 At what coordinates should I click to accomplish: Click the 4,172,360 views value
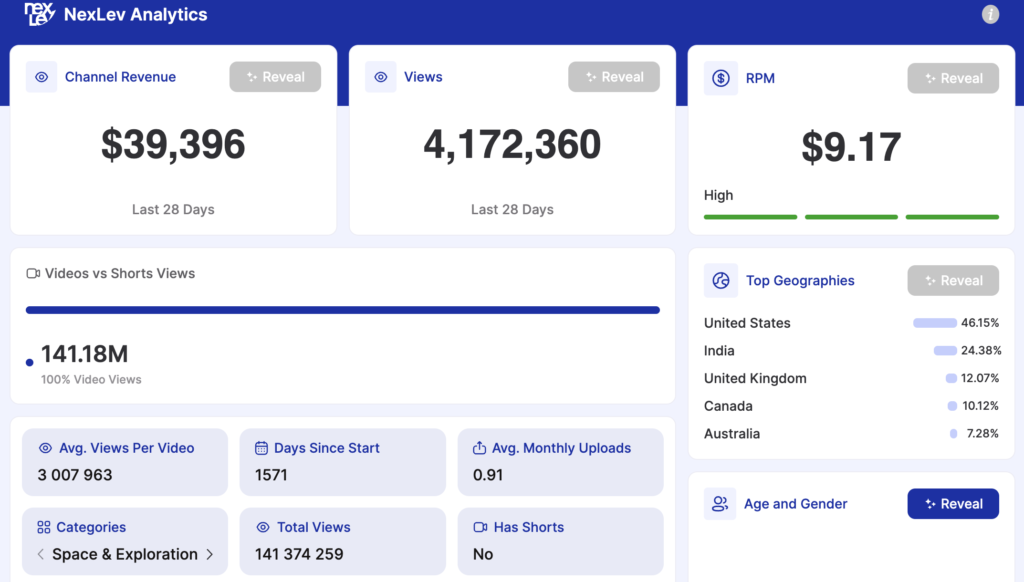512,144
